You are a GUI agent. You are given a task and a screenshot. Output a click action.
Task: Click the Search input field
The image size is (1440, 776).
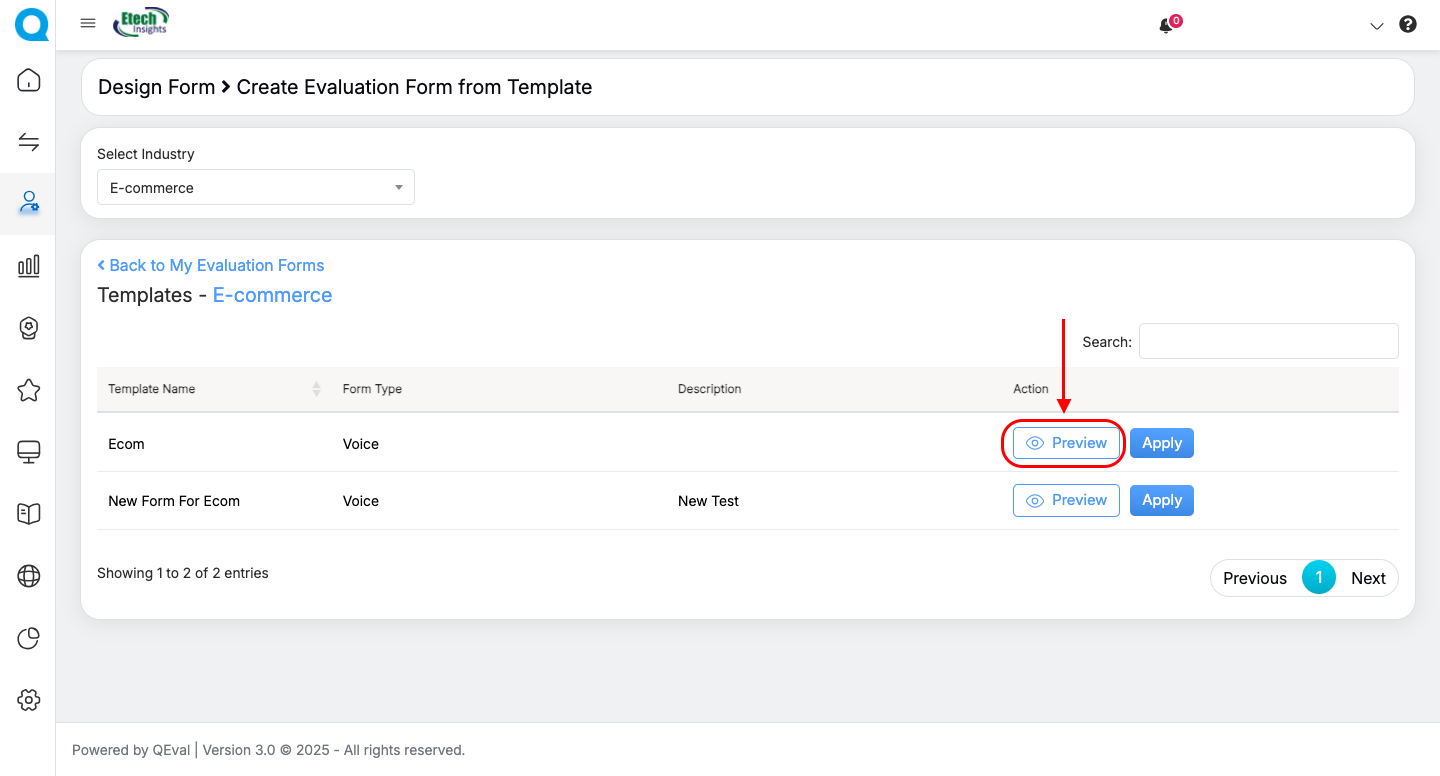coord(1268,341)
